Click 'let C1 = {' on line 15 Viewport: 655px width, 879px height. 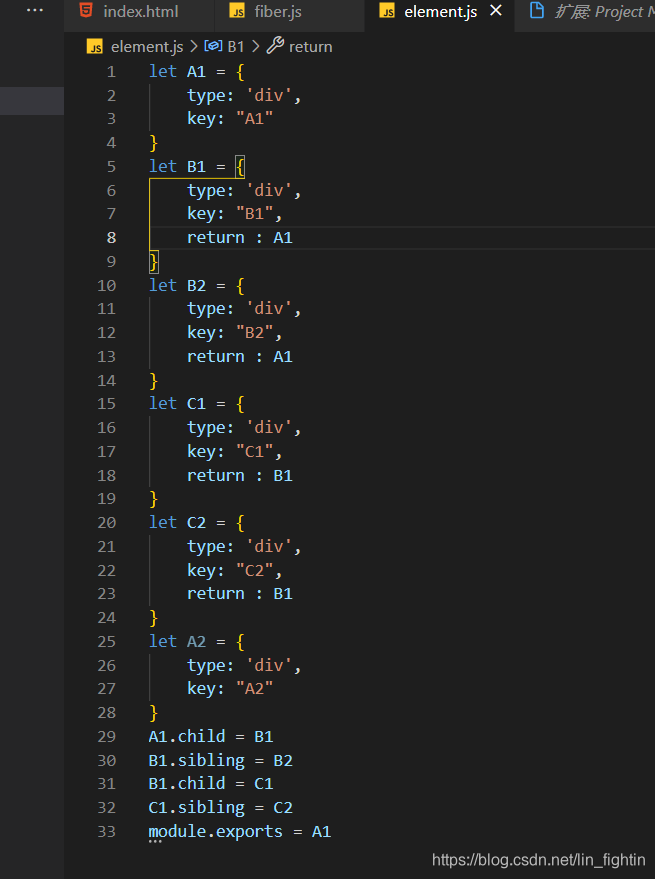point(197,404)
